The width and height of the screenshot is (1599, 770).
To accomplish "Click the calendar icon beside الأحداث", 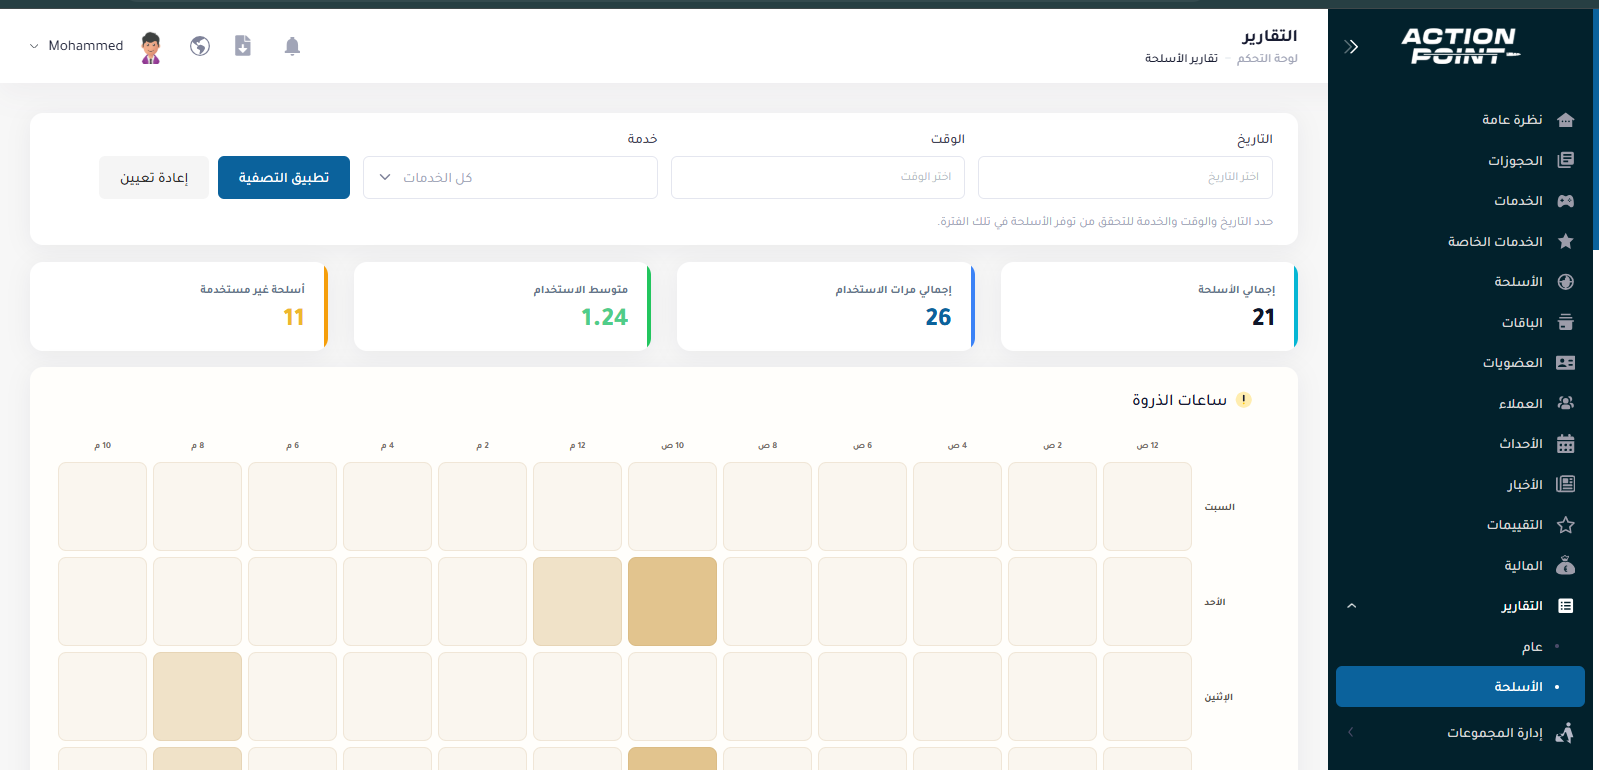I will click(x=1566, y=444).
